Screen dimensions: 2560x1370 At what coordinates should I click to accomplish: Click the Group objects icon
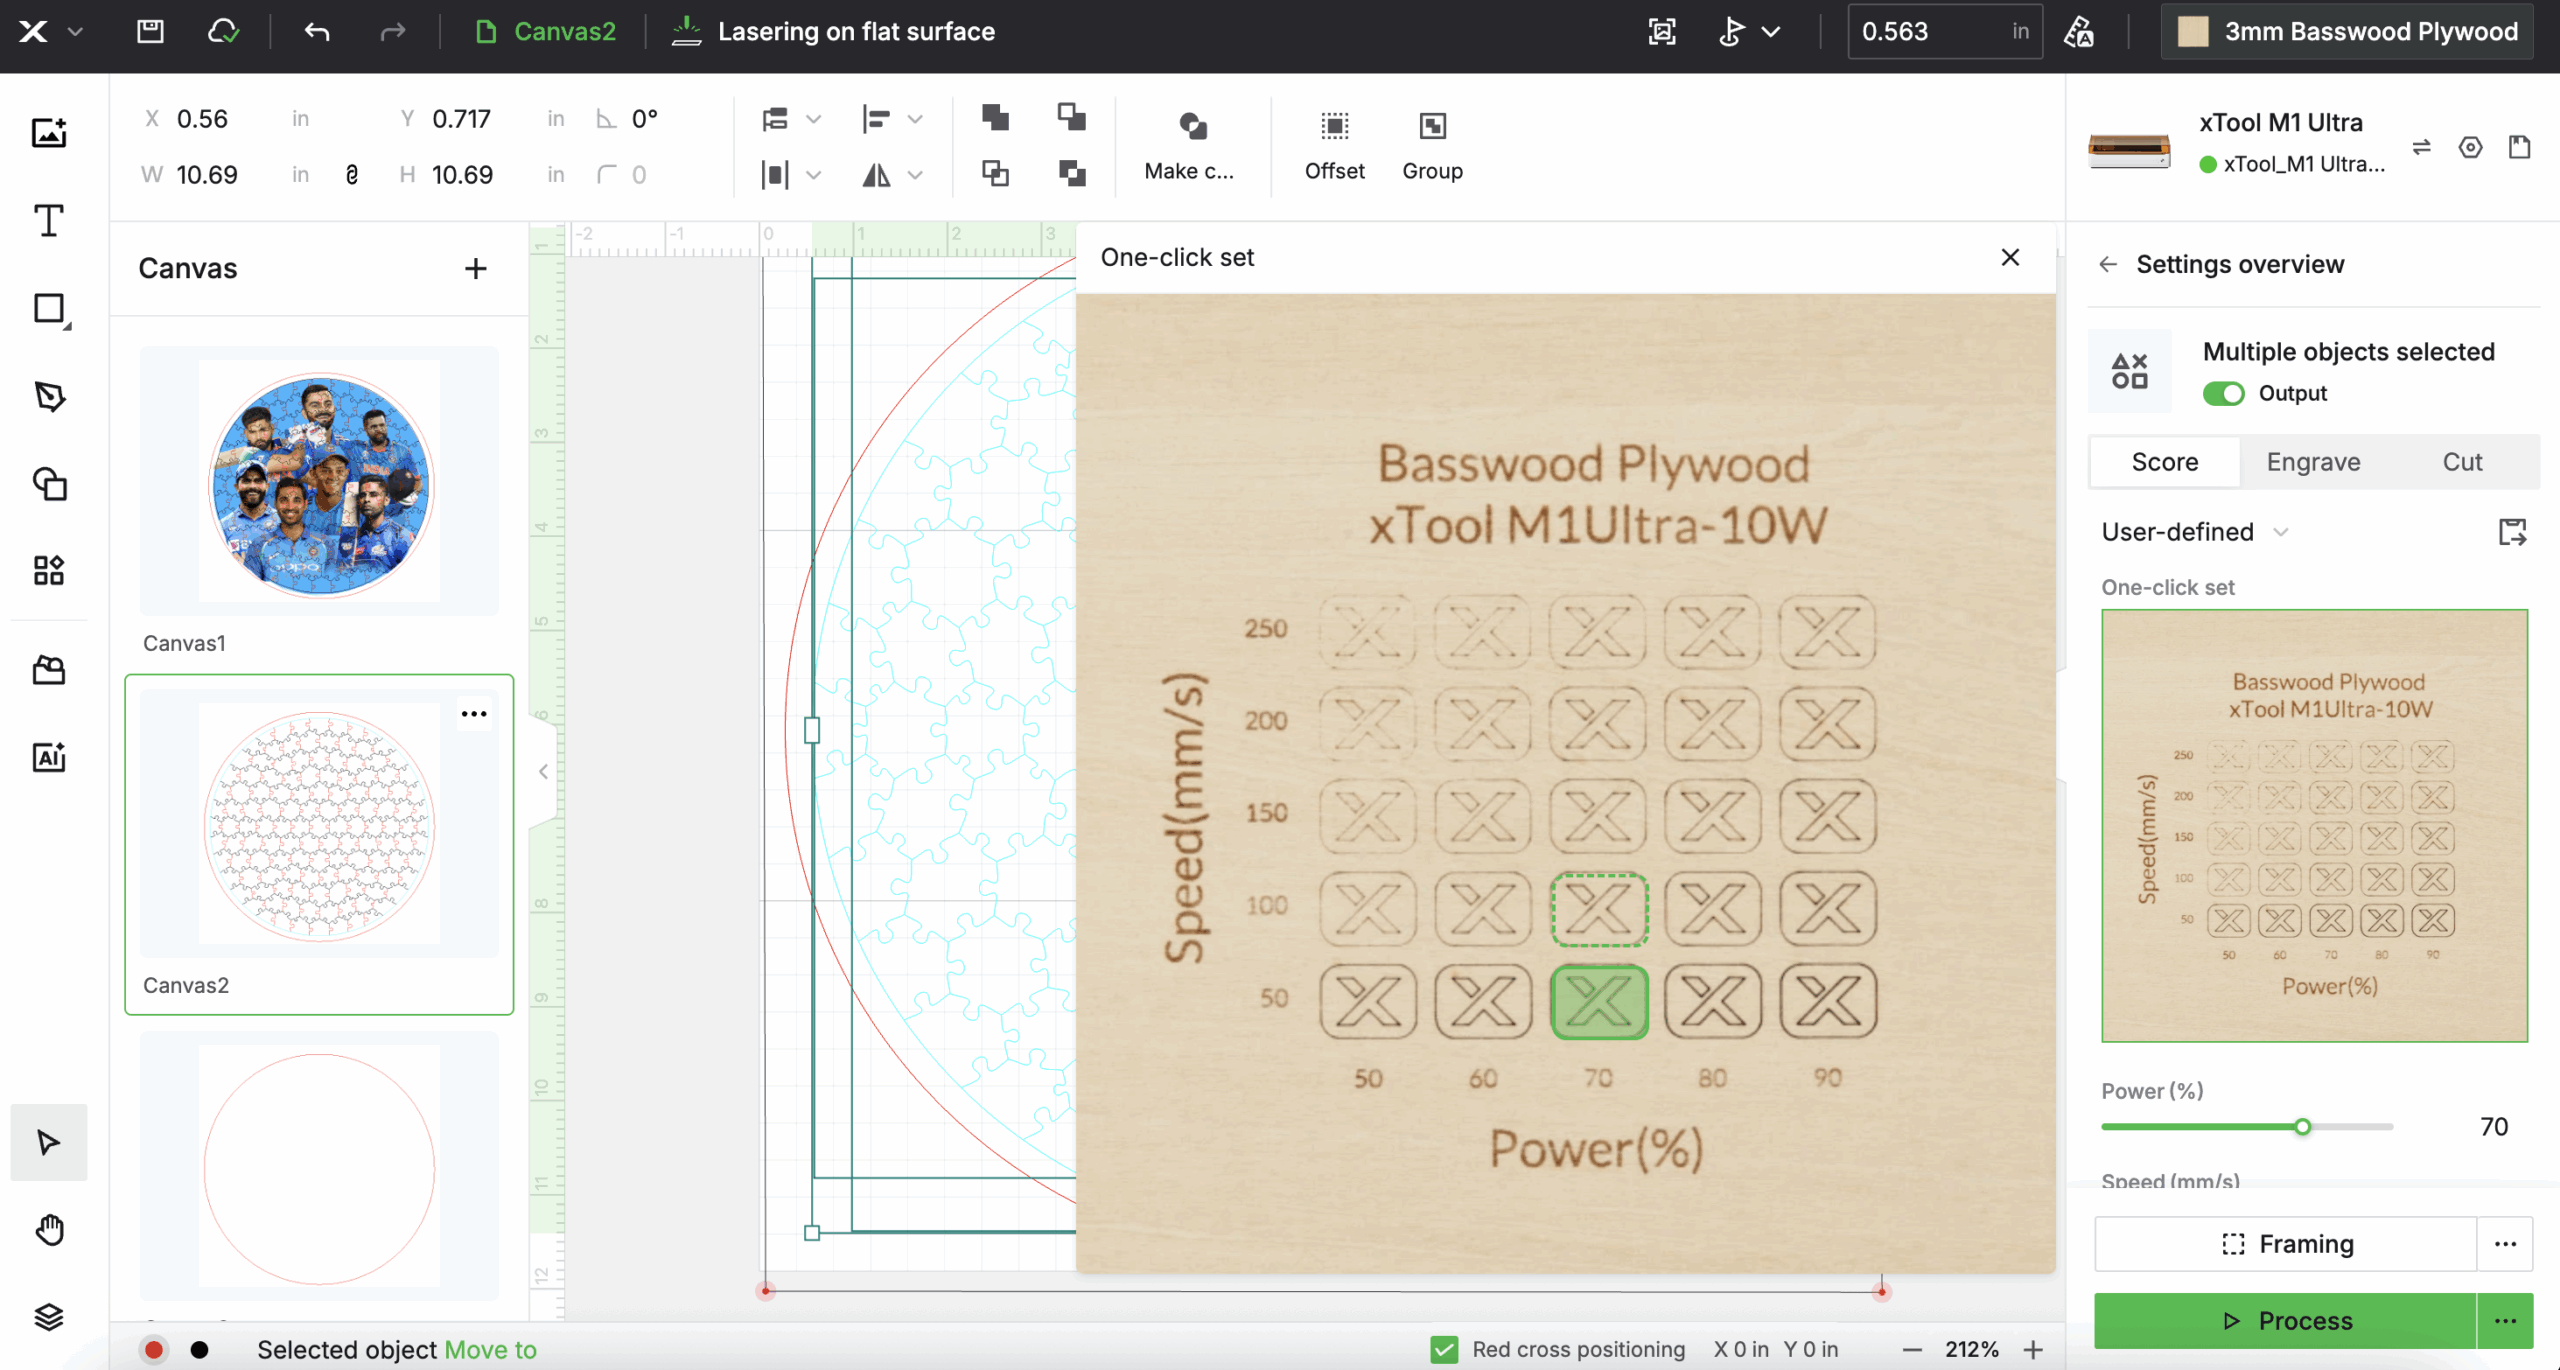[1432, 127]
